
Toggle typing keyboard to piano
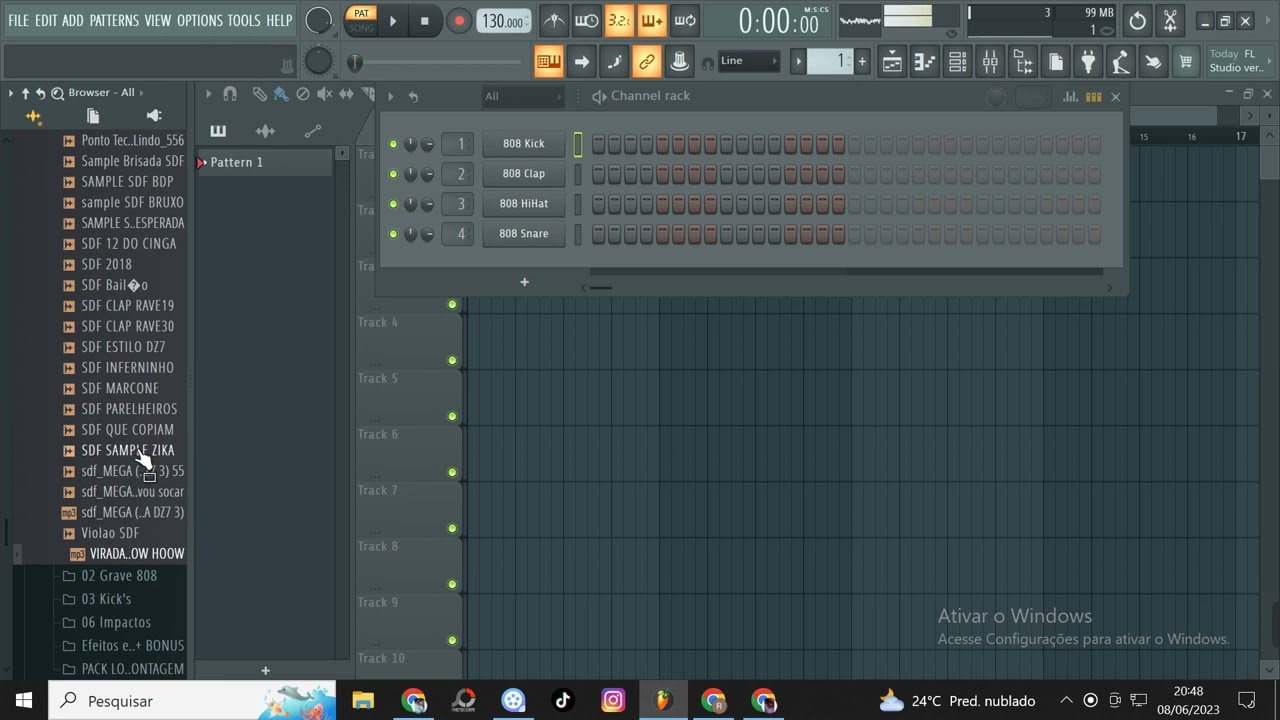click(548, 62)
